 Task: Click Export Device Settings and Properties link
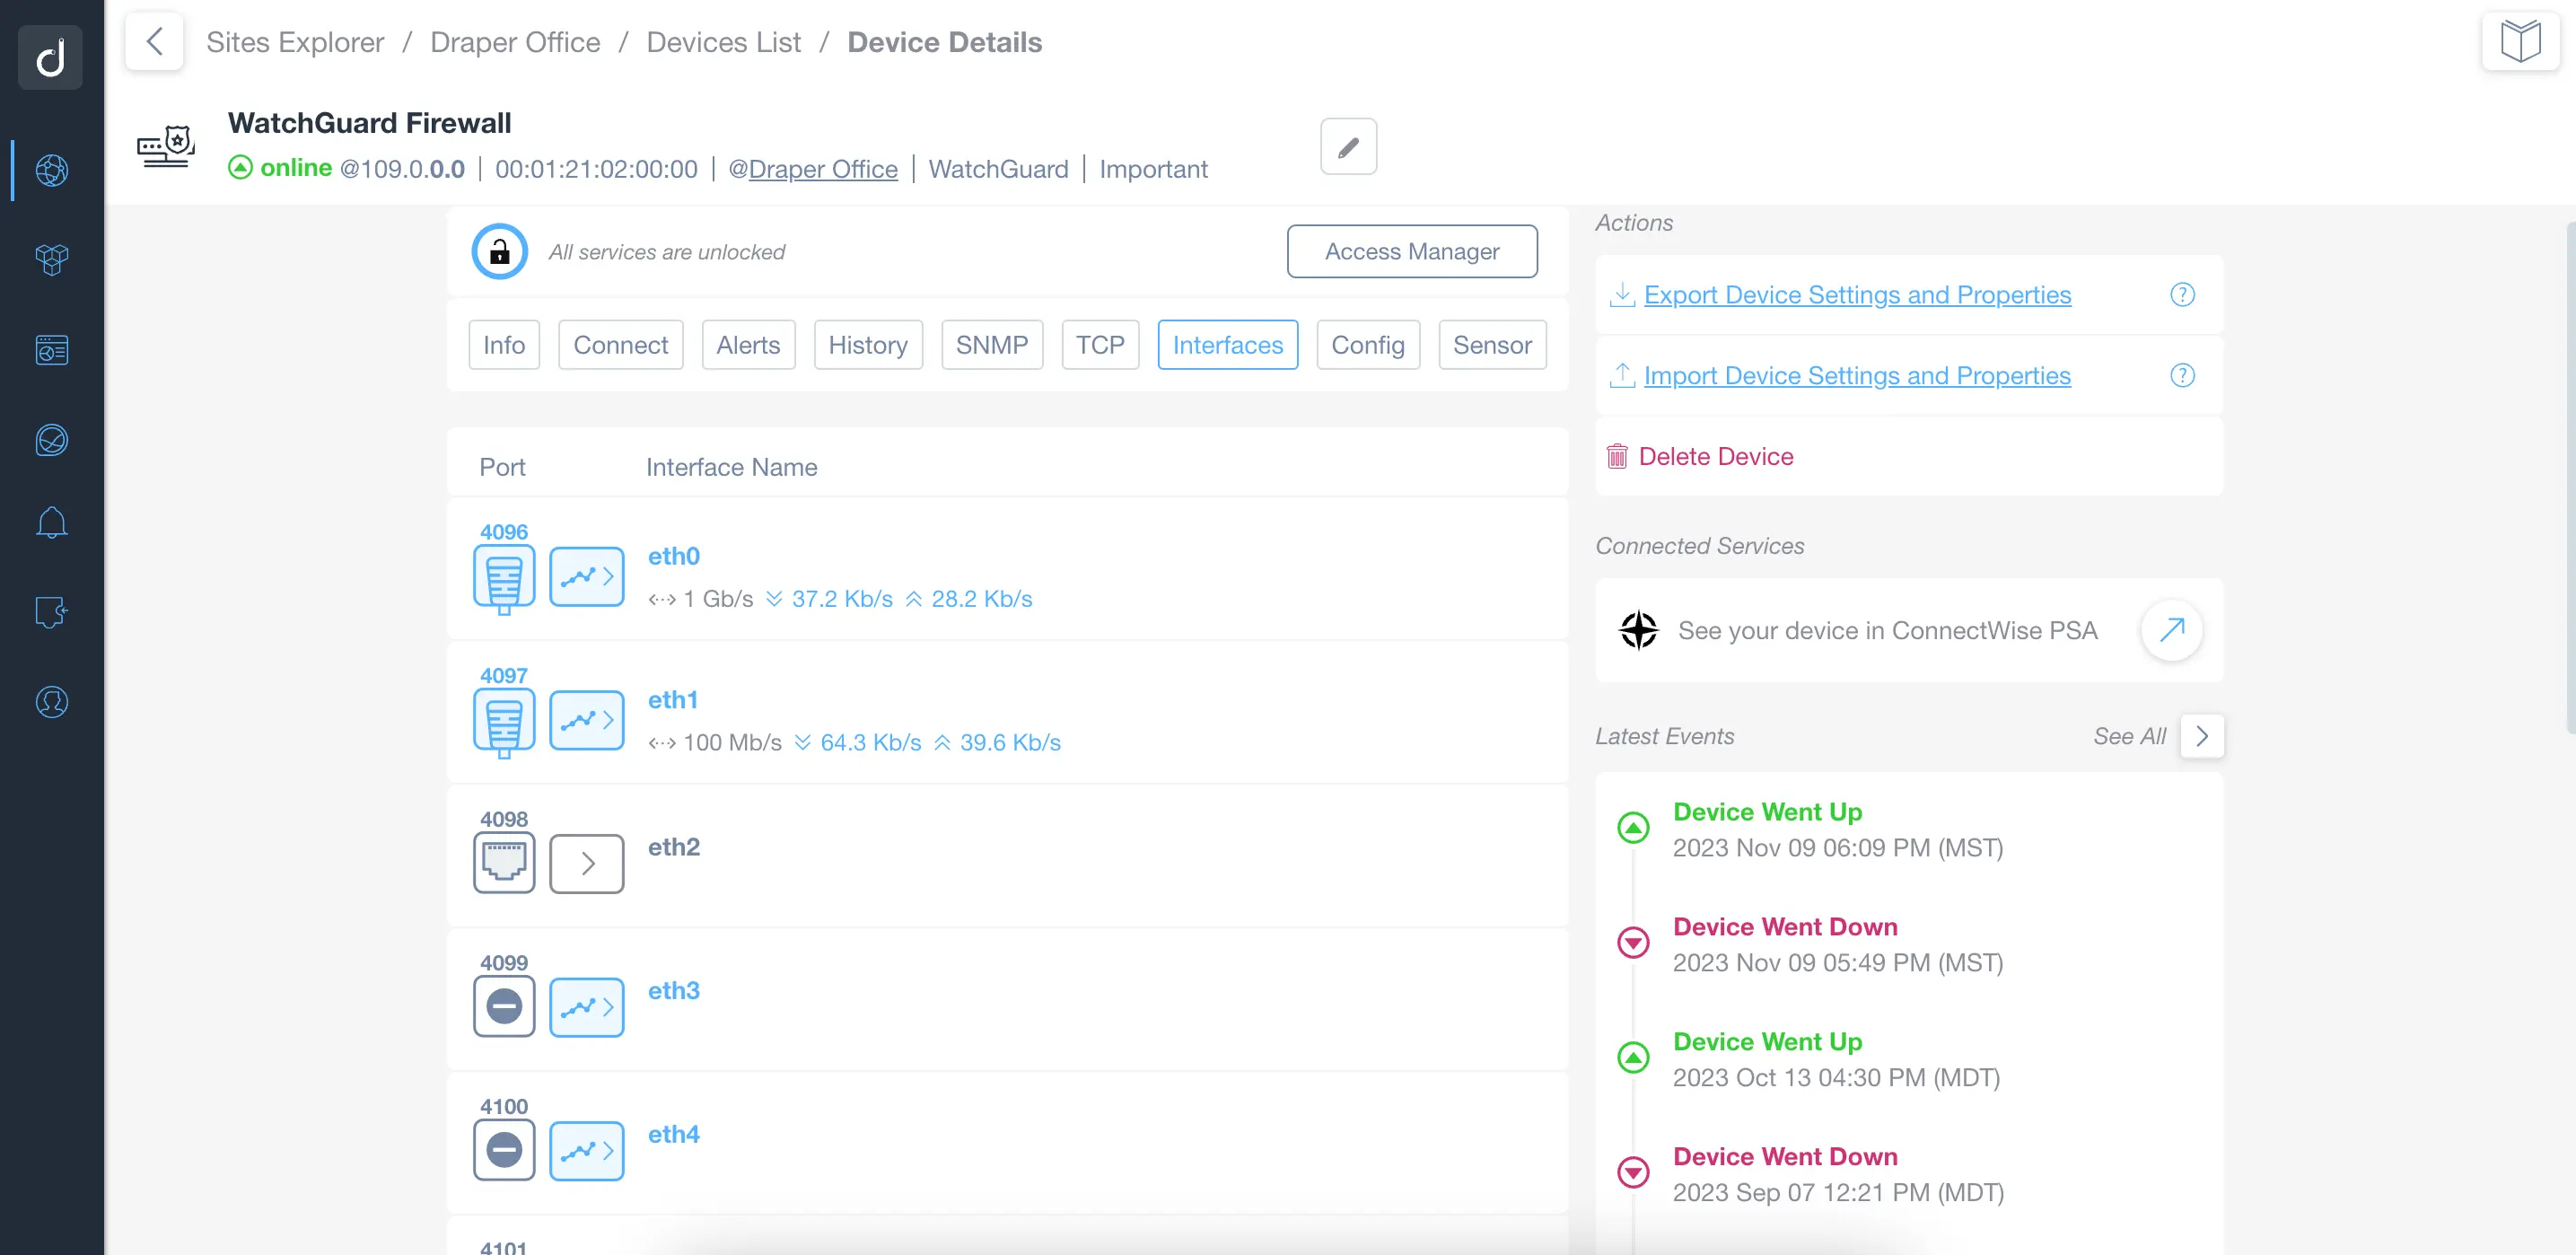coord(1857,295)
